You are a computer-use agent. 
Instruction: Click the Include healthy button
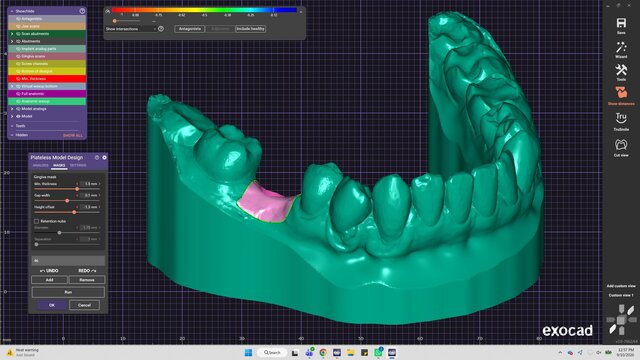(x=250, y=29)
